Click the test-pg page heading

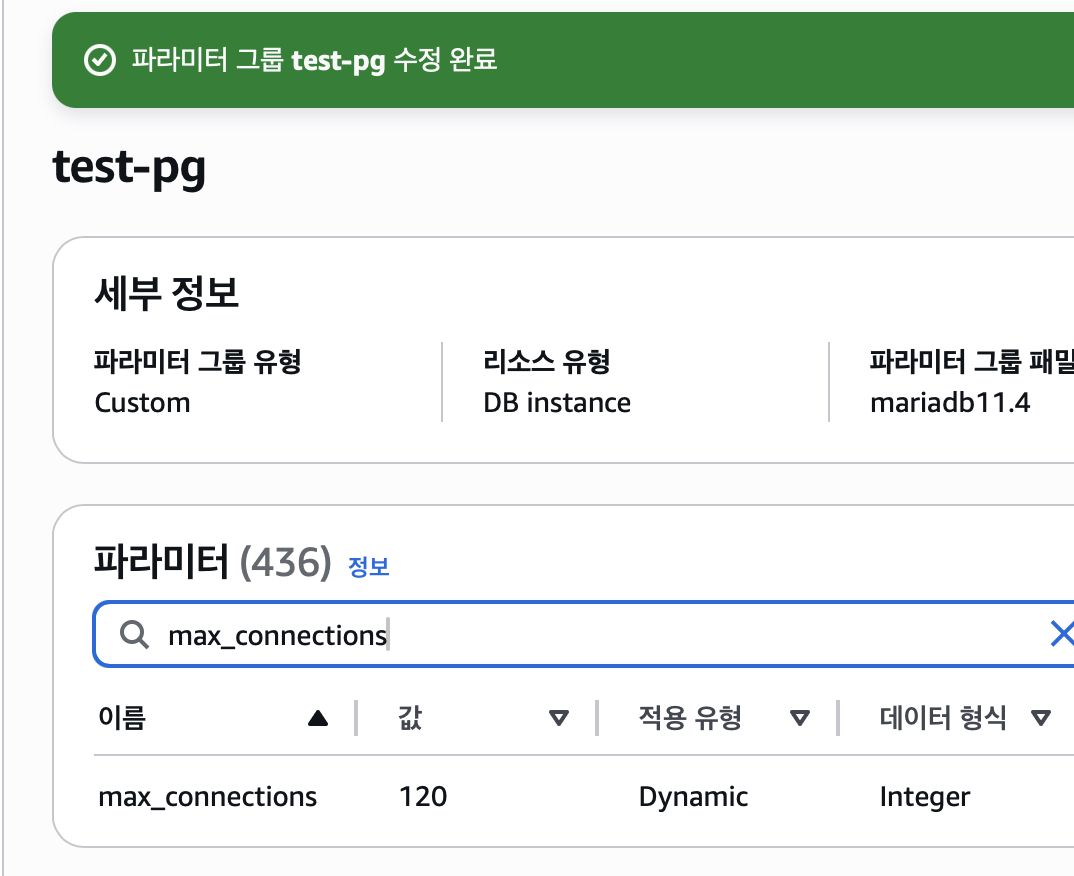pyautogui.click(x=129, y=168)
